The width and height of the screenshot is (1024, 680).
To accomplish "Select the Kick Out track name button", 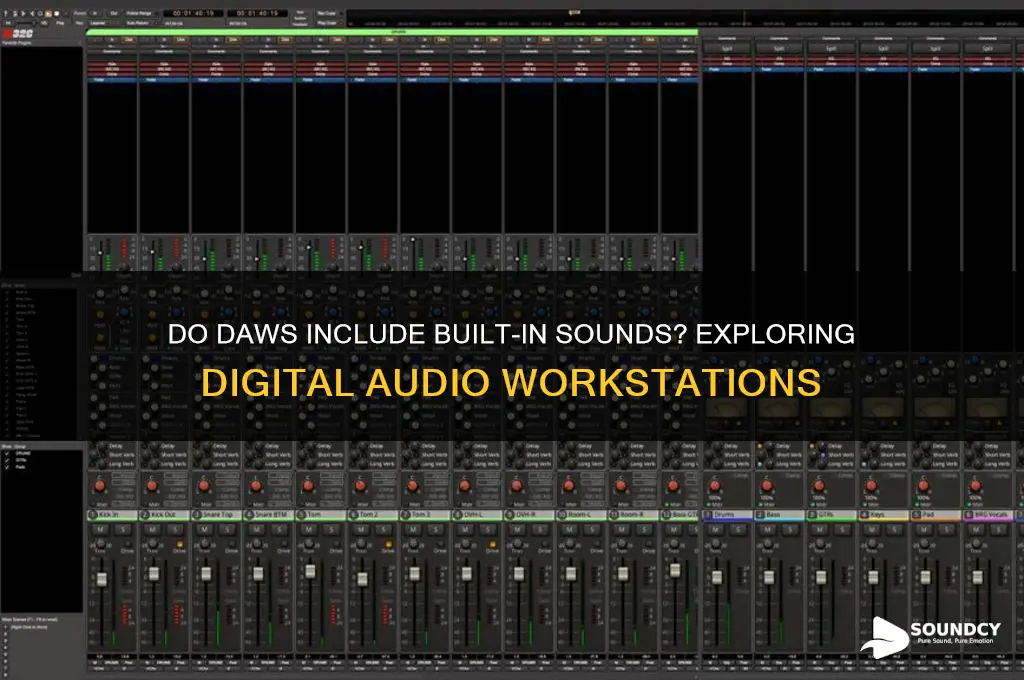I will click(x=164, y=515).
